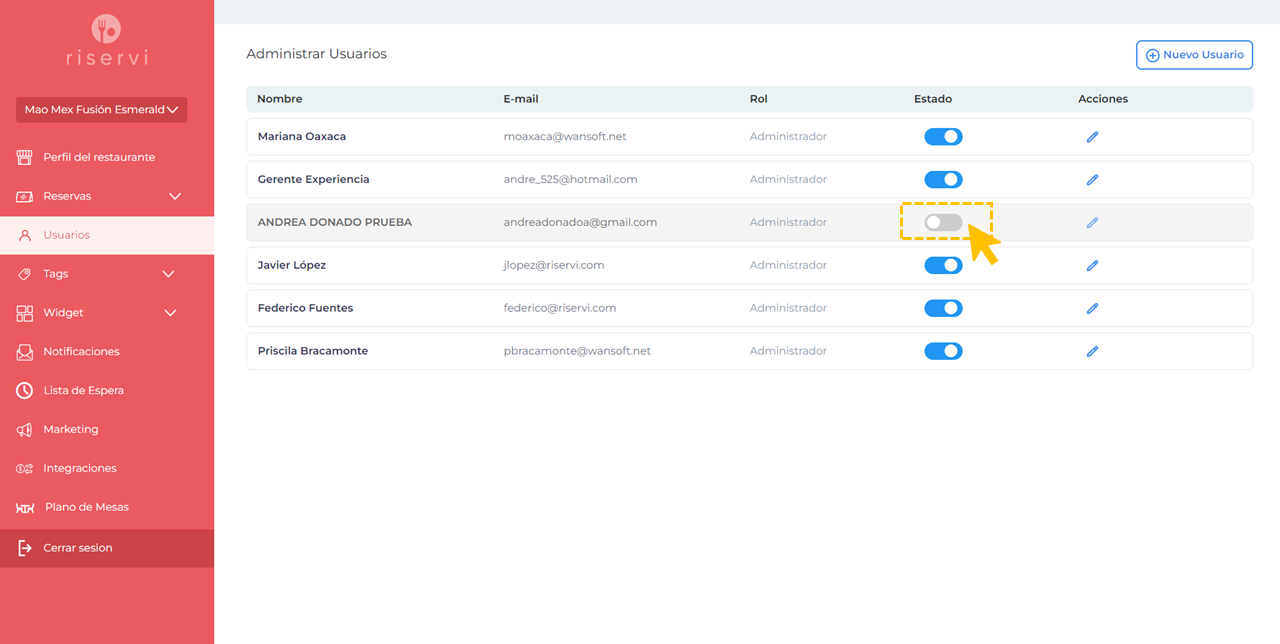Click the Nombre column header
Screen dimensions: 1280x644
click(x=280, y=99)
